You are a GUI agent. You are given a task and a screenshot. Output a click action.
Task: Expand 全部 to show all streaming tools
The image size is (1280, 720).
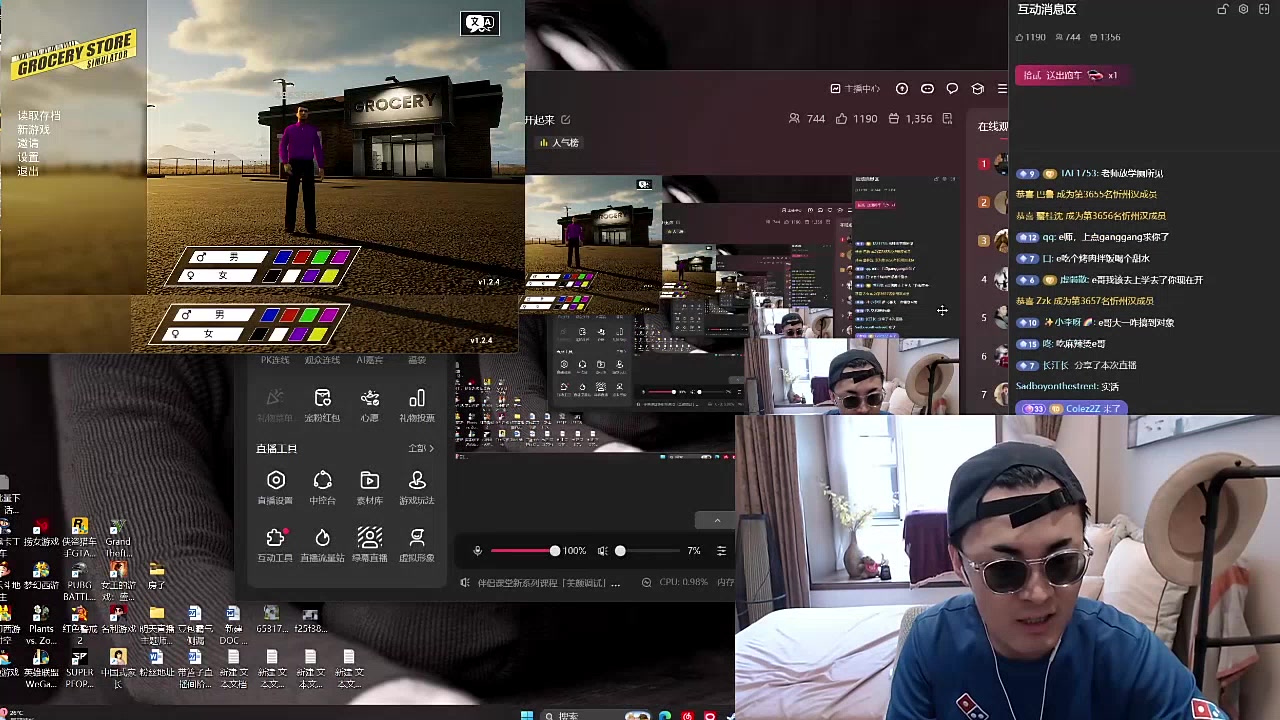(421, 448)
